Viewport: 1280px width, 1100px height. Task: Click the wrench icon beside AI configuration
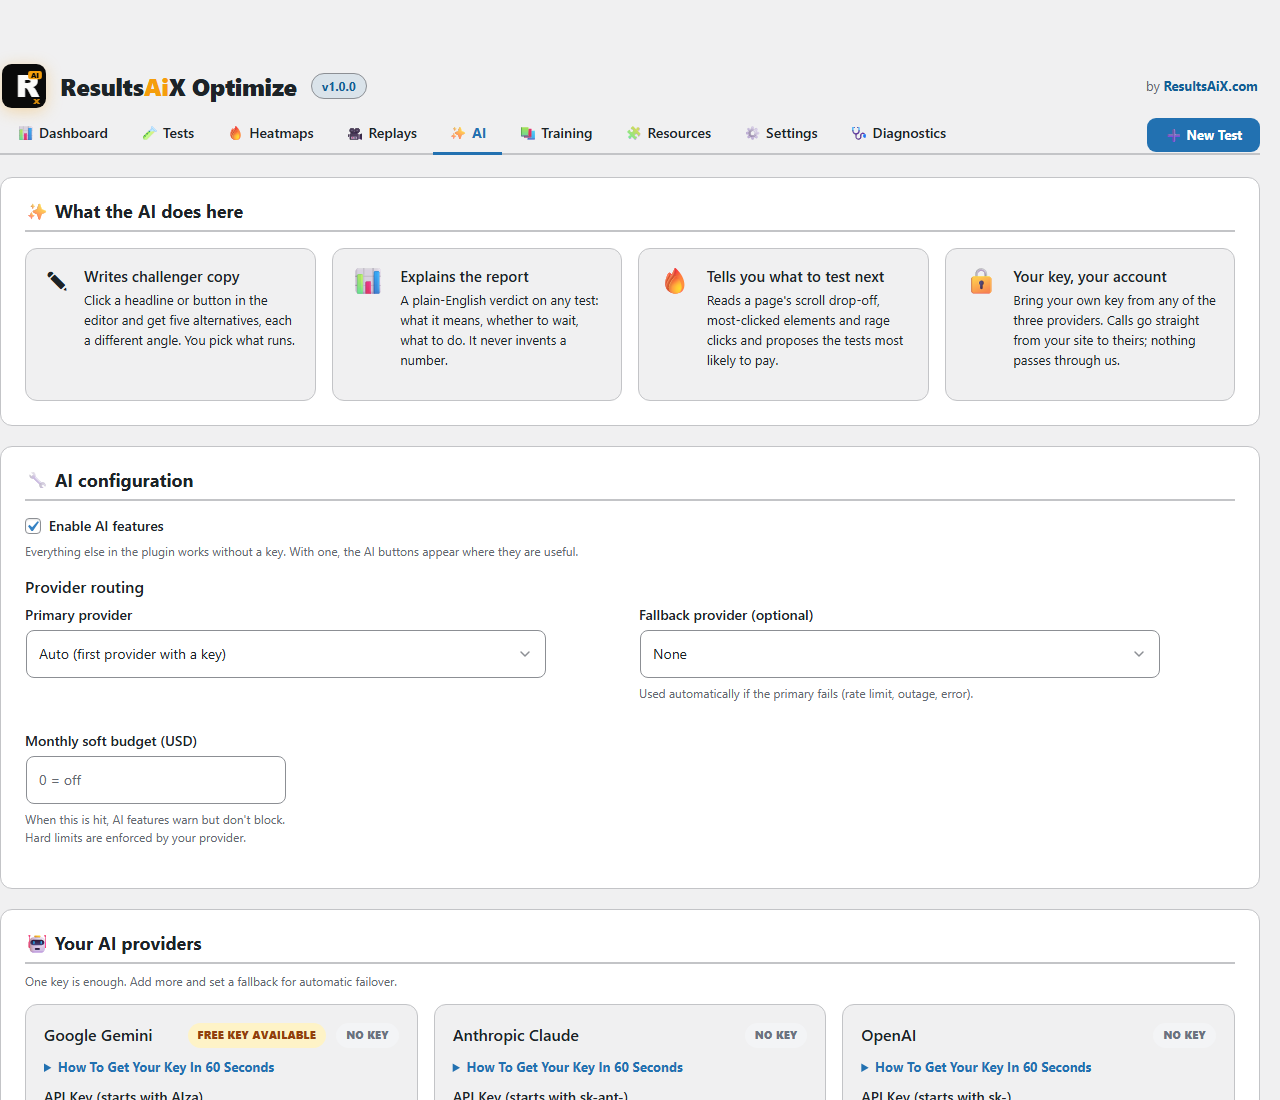coord(37,481)
